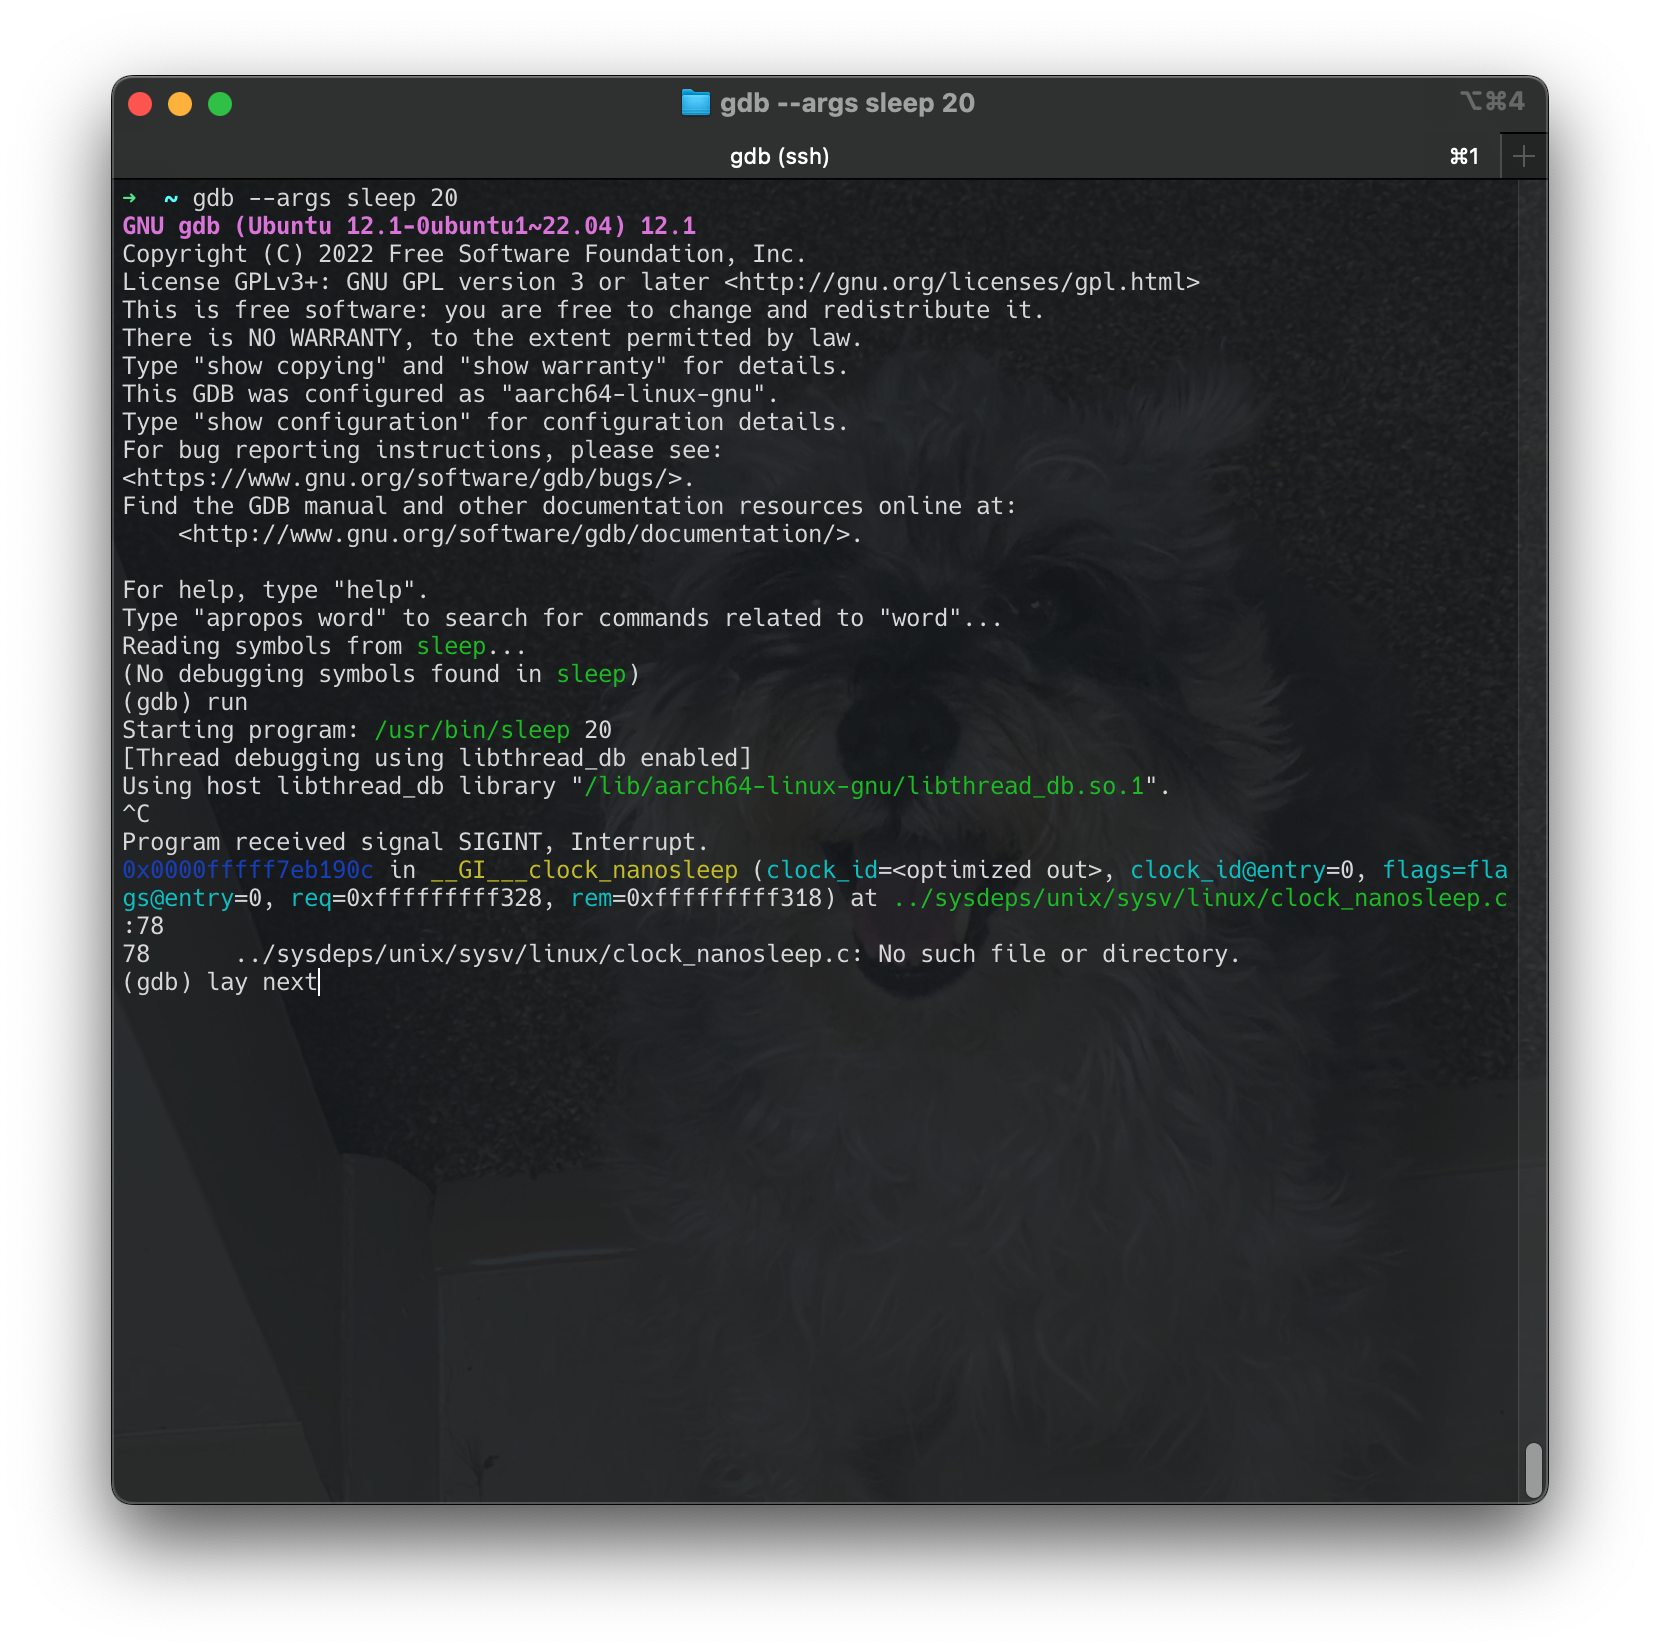This screenshot has width=1660, height=1652.
Task: Click the __GI___clock_nanosleep function name
Action: 583,870
